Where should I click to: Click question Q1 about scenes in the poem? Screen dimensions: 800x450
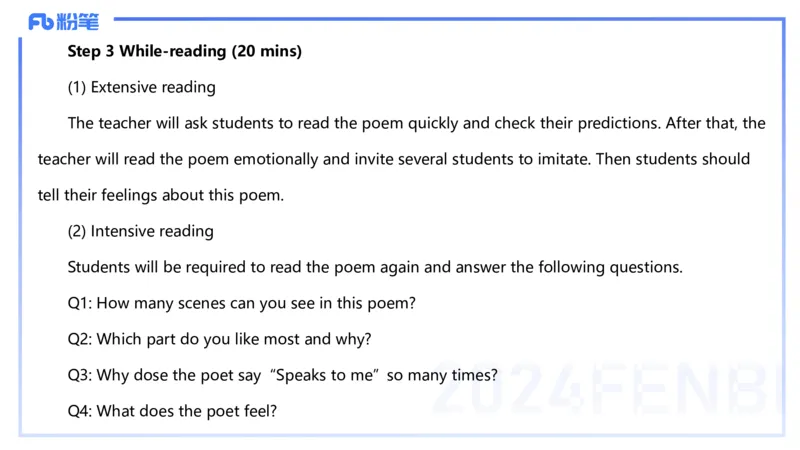point(241,303)
